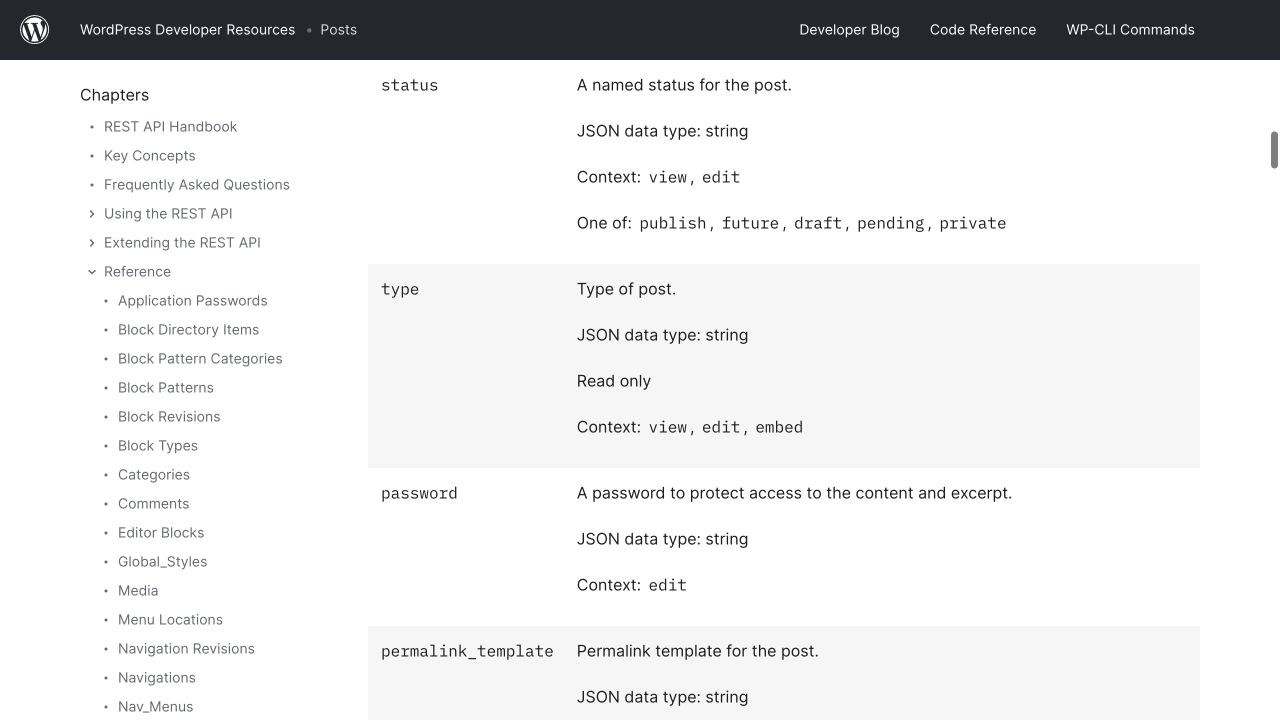Image resolution: width=1280 pixels, height=720 pixels.
Task: Click the WordPress logo icon
Action: click(x=35, y=30)
